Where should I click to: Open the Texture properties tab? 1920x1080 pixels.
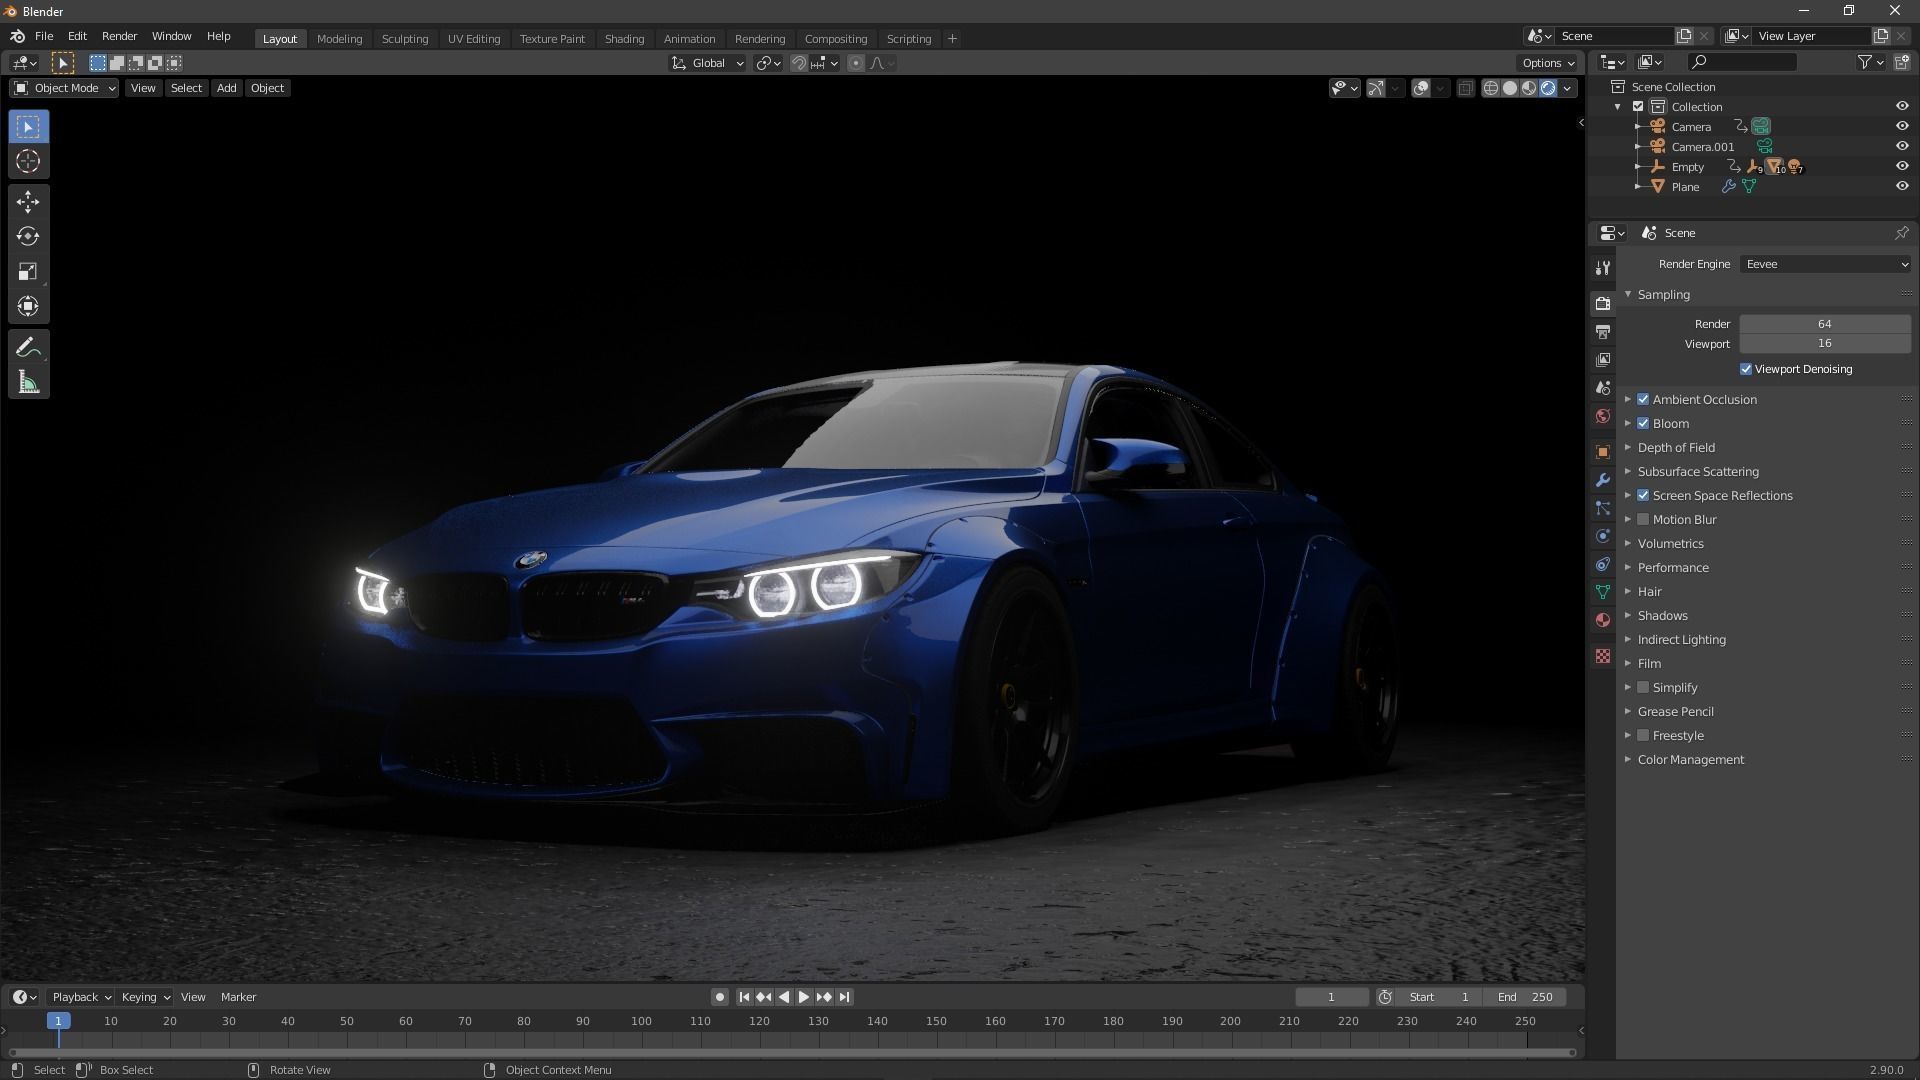coord(1603,656)
